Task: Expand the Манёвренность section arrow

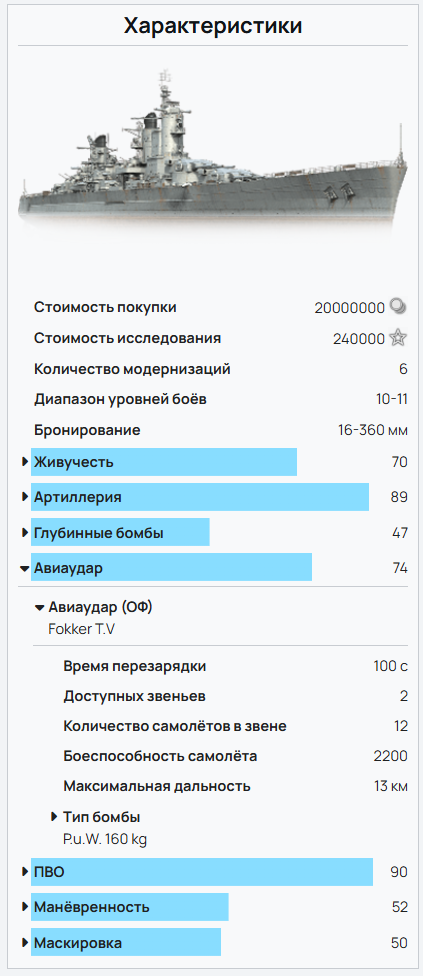Action: coord(25,907)
